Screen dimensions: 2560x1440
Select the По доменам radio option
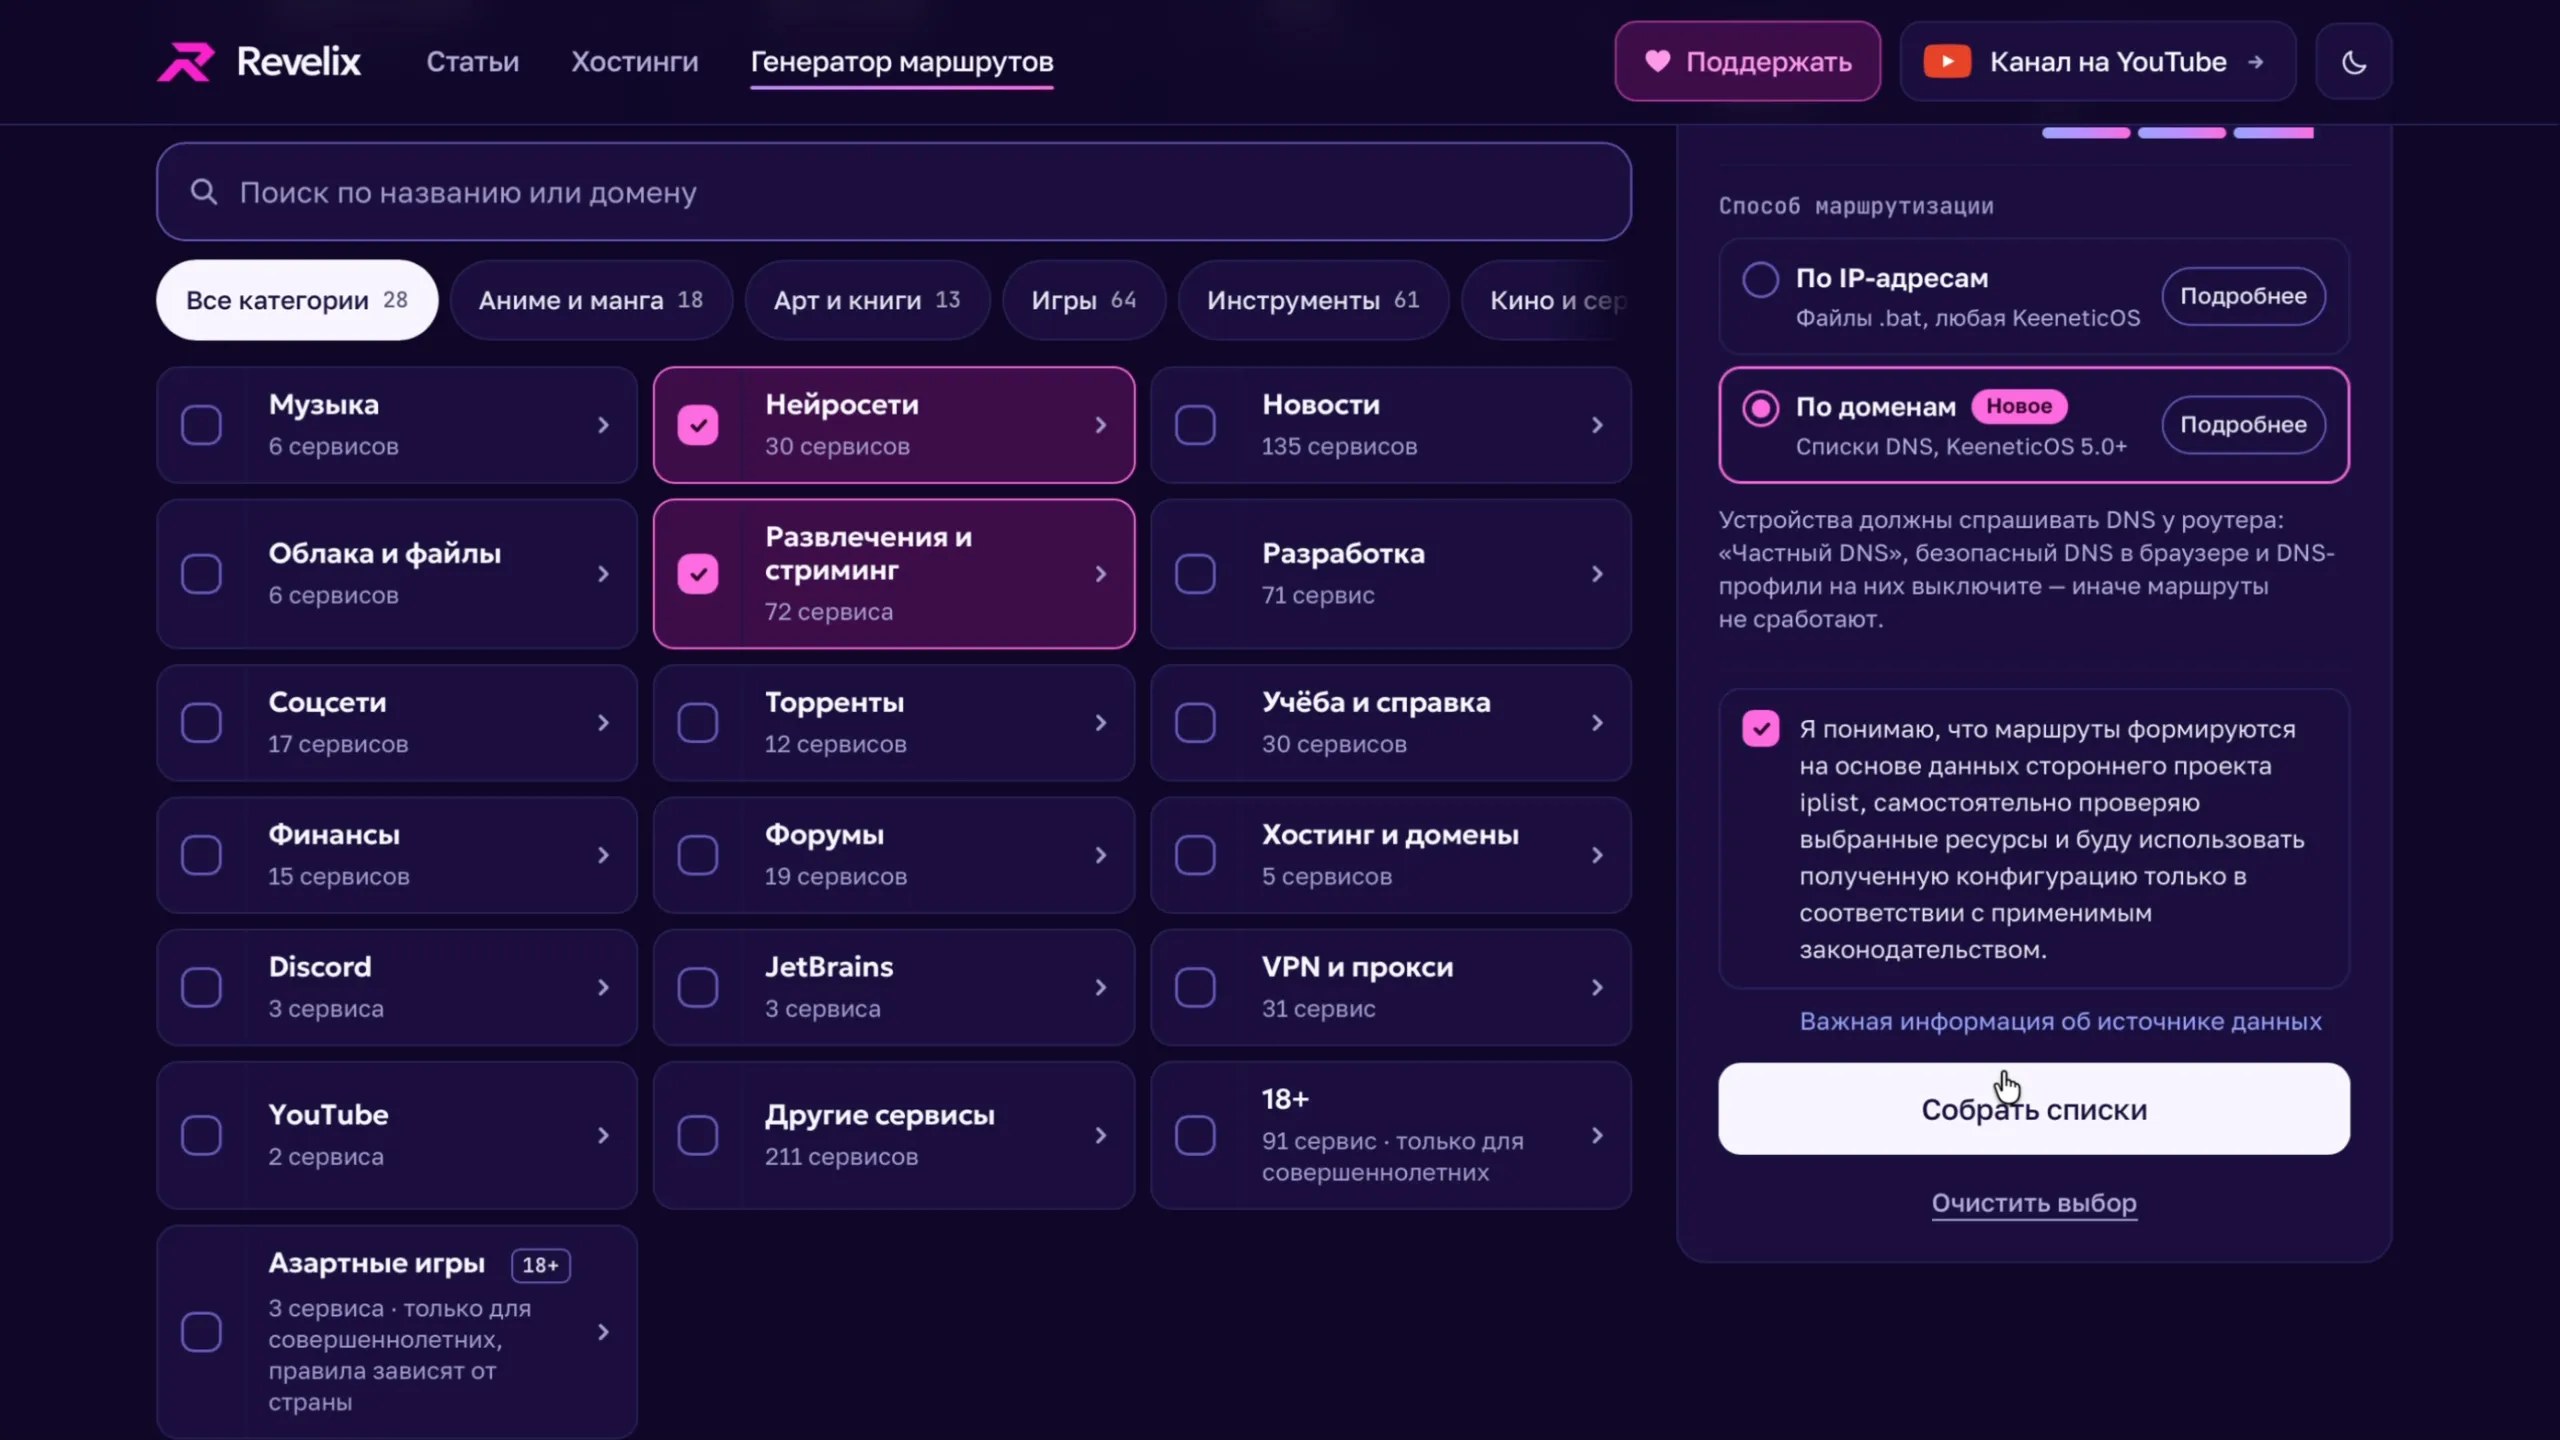(1761, 408)
